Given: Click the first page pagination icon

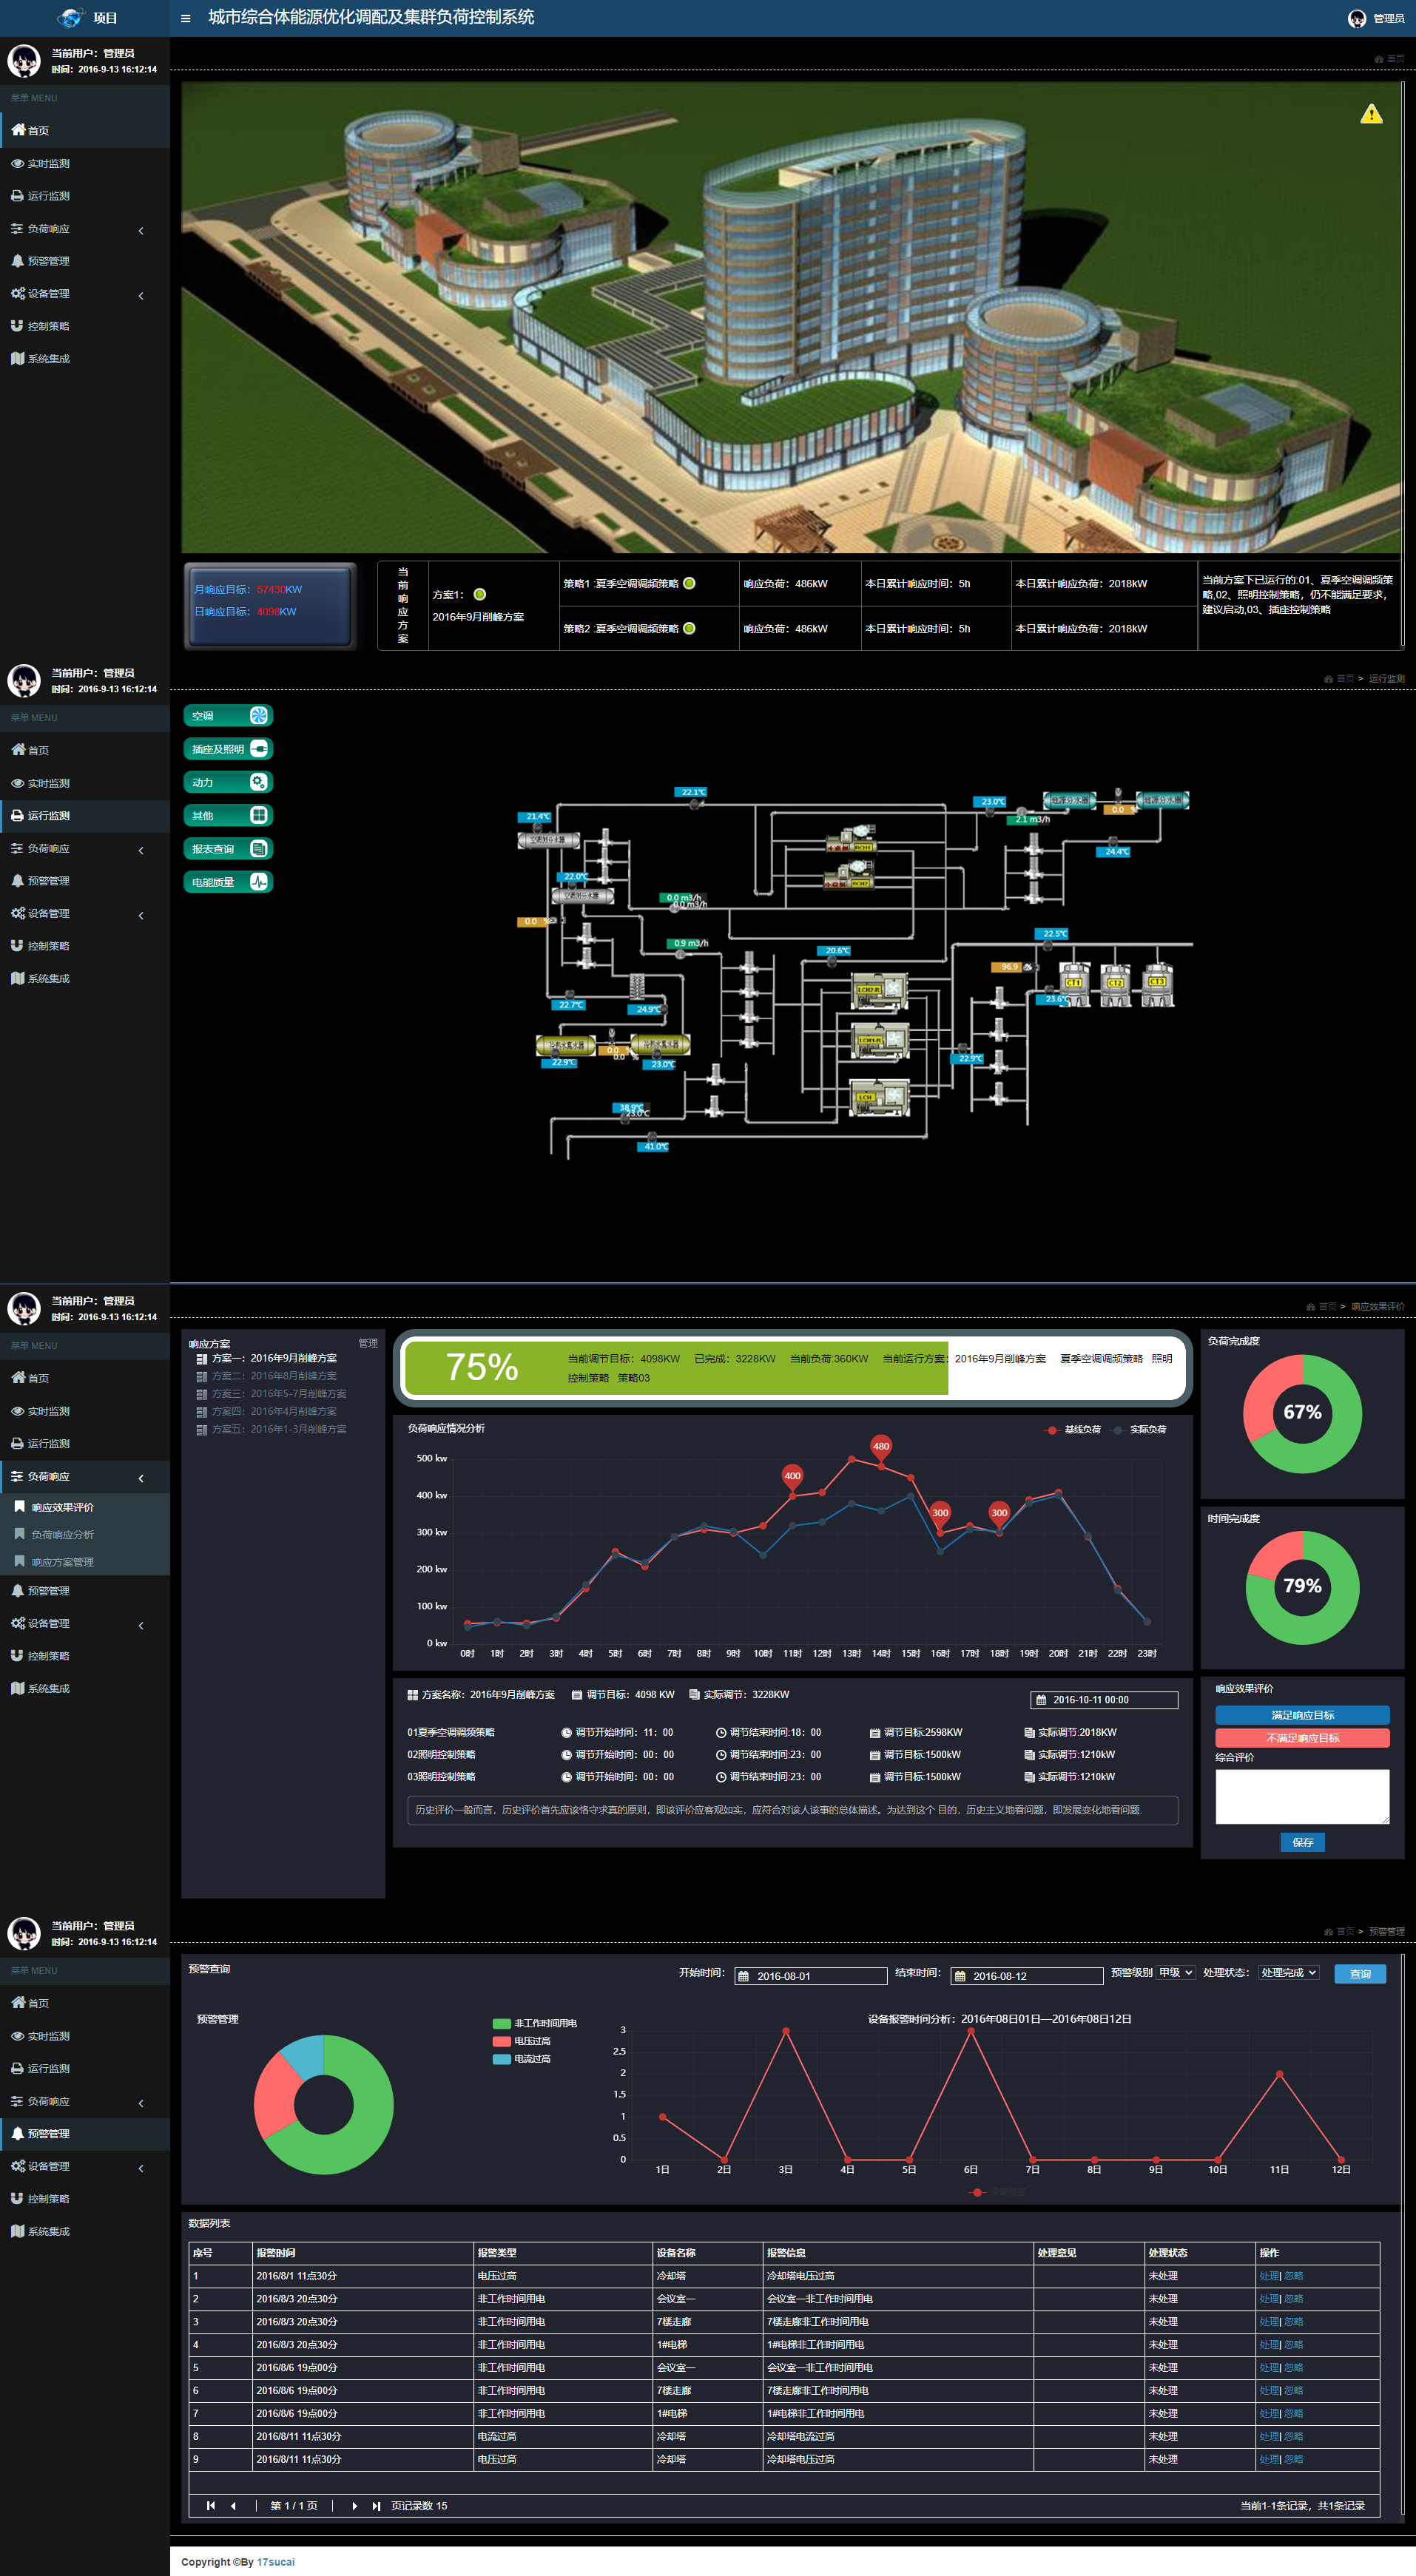Looking at the screenshot, I should (210, 2506).
